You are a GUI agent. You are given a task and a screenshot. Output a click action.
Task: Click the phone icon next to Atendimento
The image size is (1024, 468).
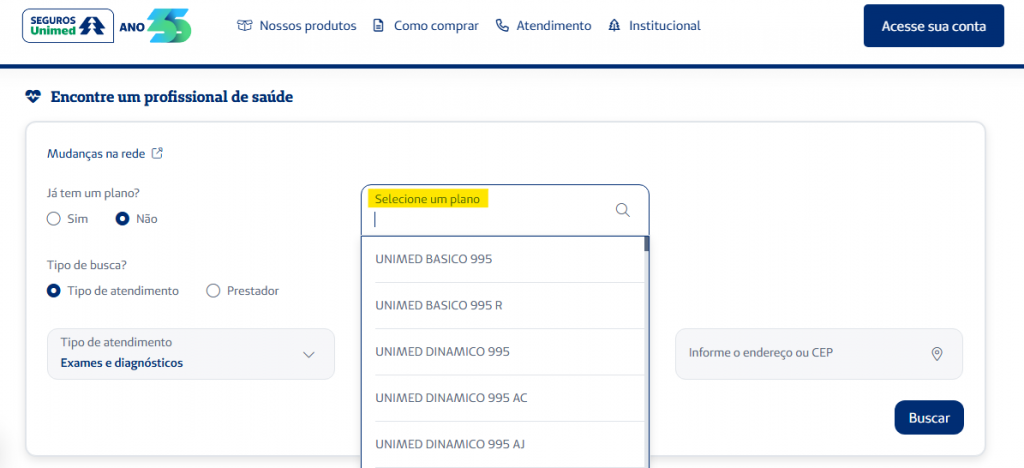[x=502, y=26]
